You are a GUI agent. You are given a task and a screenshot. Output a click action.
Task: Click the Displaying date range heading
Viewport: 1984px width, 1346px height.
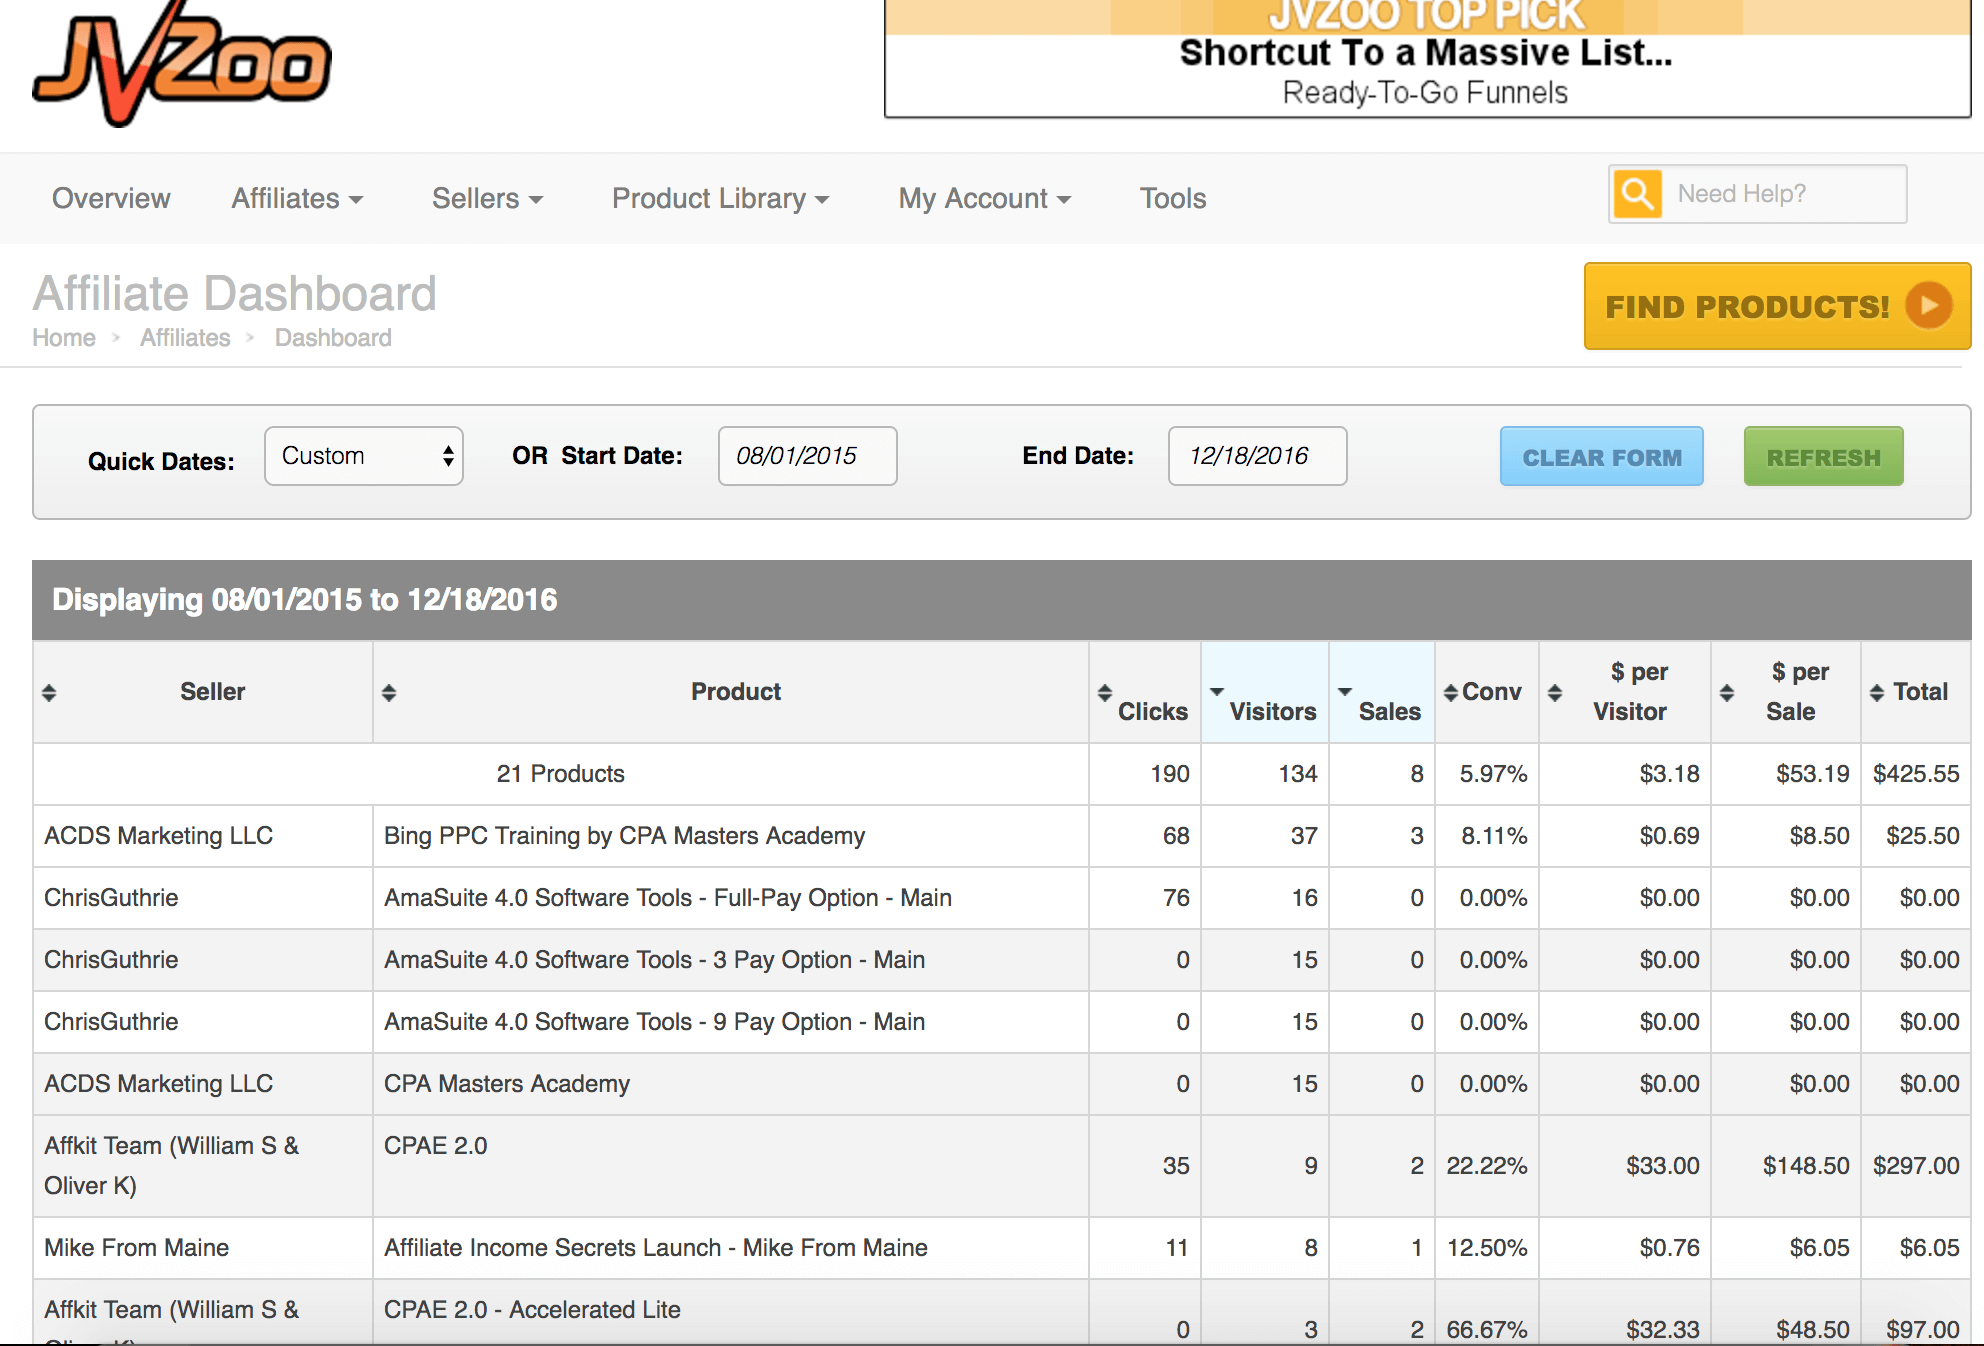pos(304,600)
